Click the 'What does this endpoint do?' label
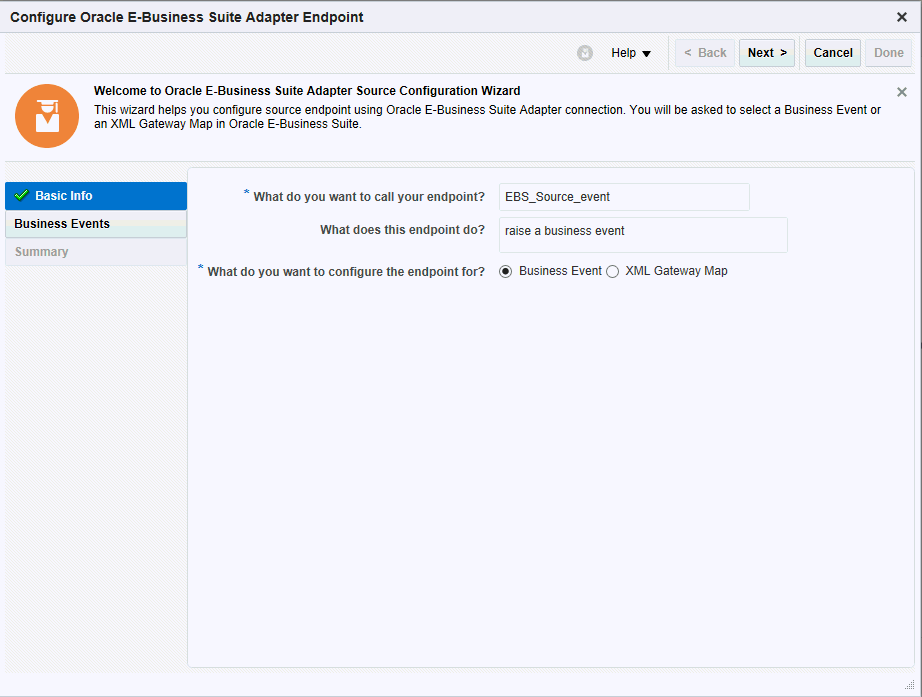The image size is (922, 697). pyautogui.click(x=402, y=230)
